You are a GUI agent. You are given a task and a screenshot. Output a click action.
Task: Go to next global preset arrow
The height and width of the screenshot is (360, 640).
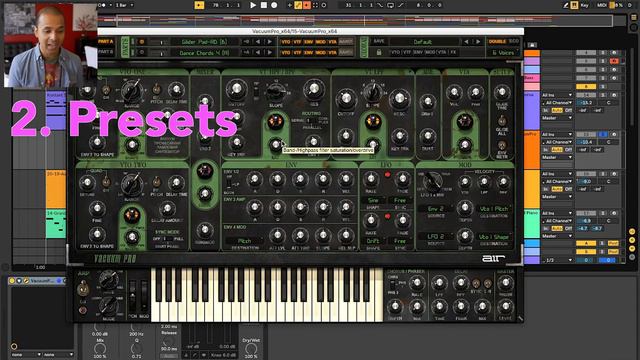pos(478,42)
